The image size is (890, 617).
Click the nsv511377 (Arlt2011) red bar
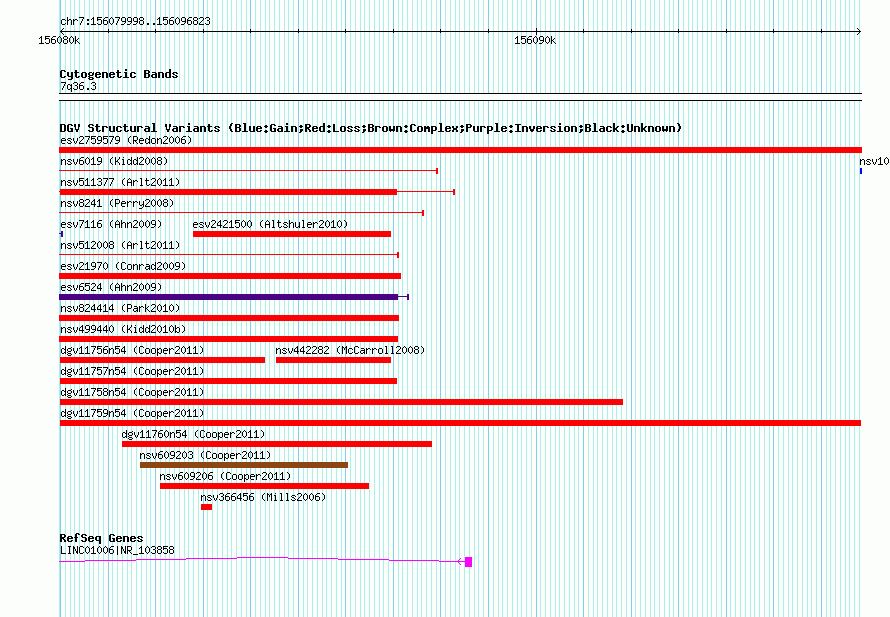click(x=228, y=192)
